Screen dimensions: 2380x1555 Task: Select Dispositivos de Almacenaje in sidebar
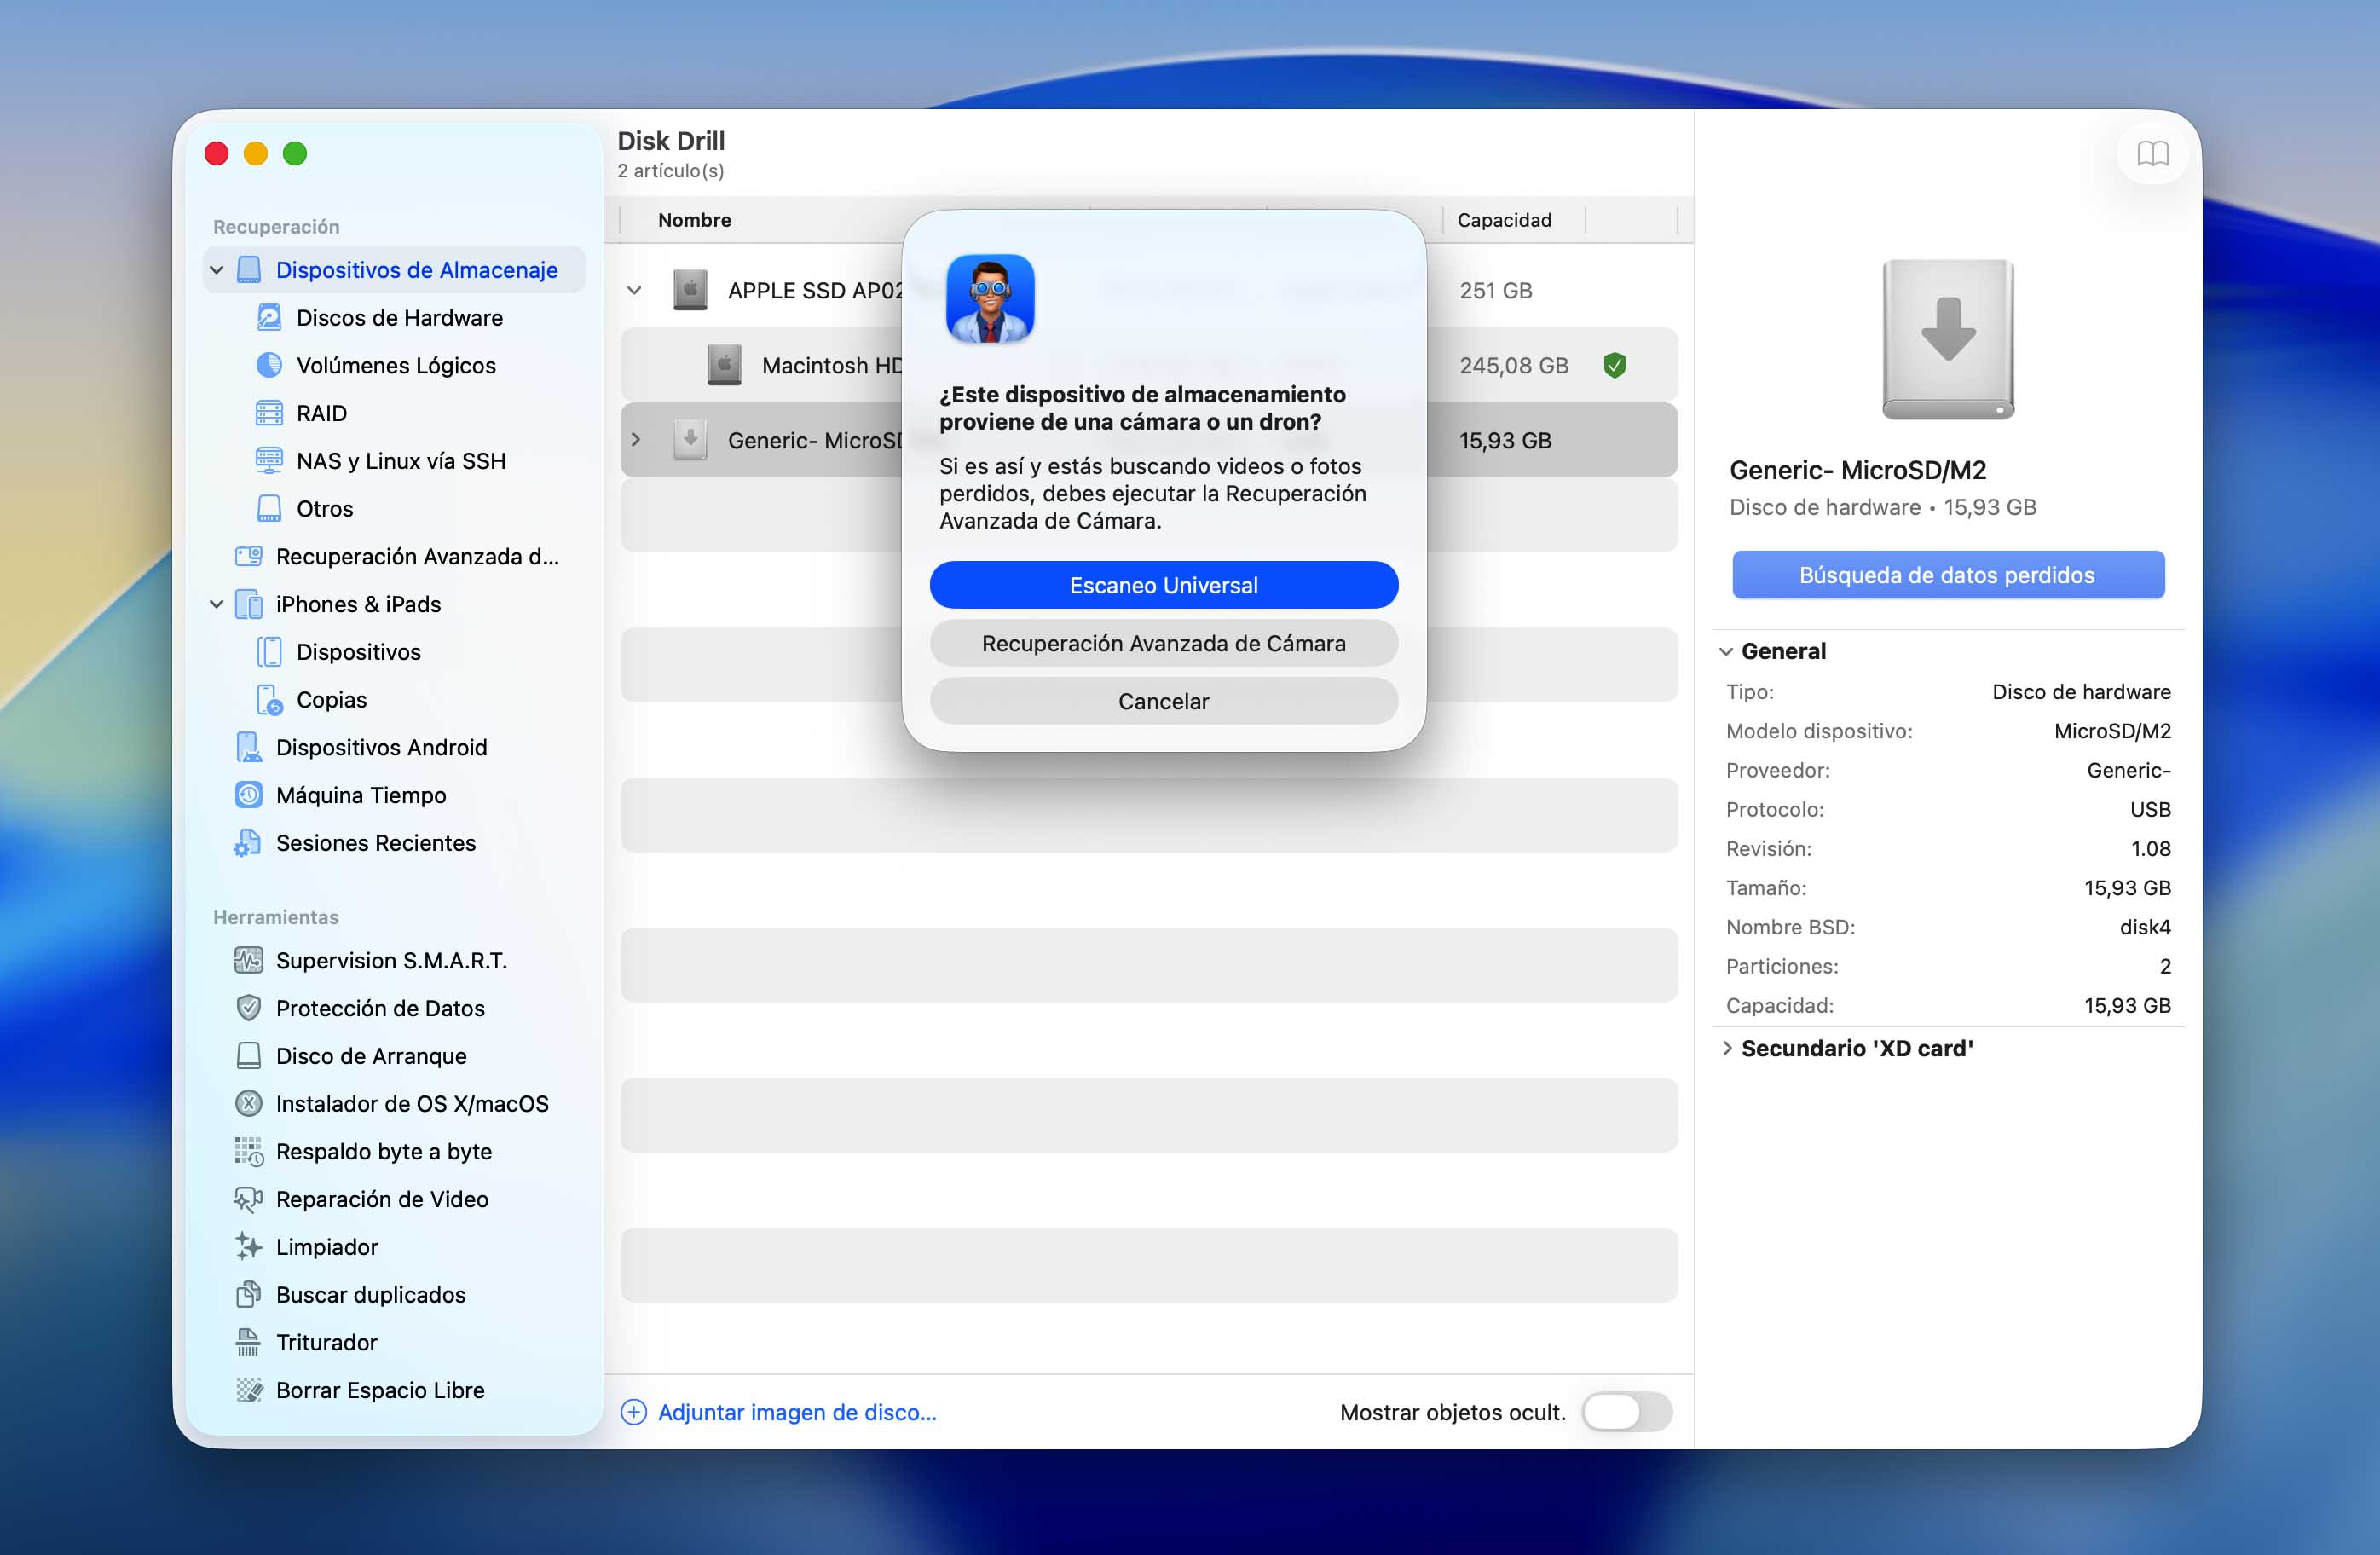[395, 270]
